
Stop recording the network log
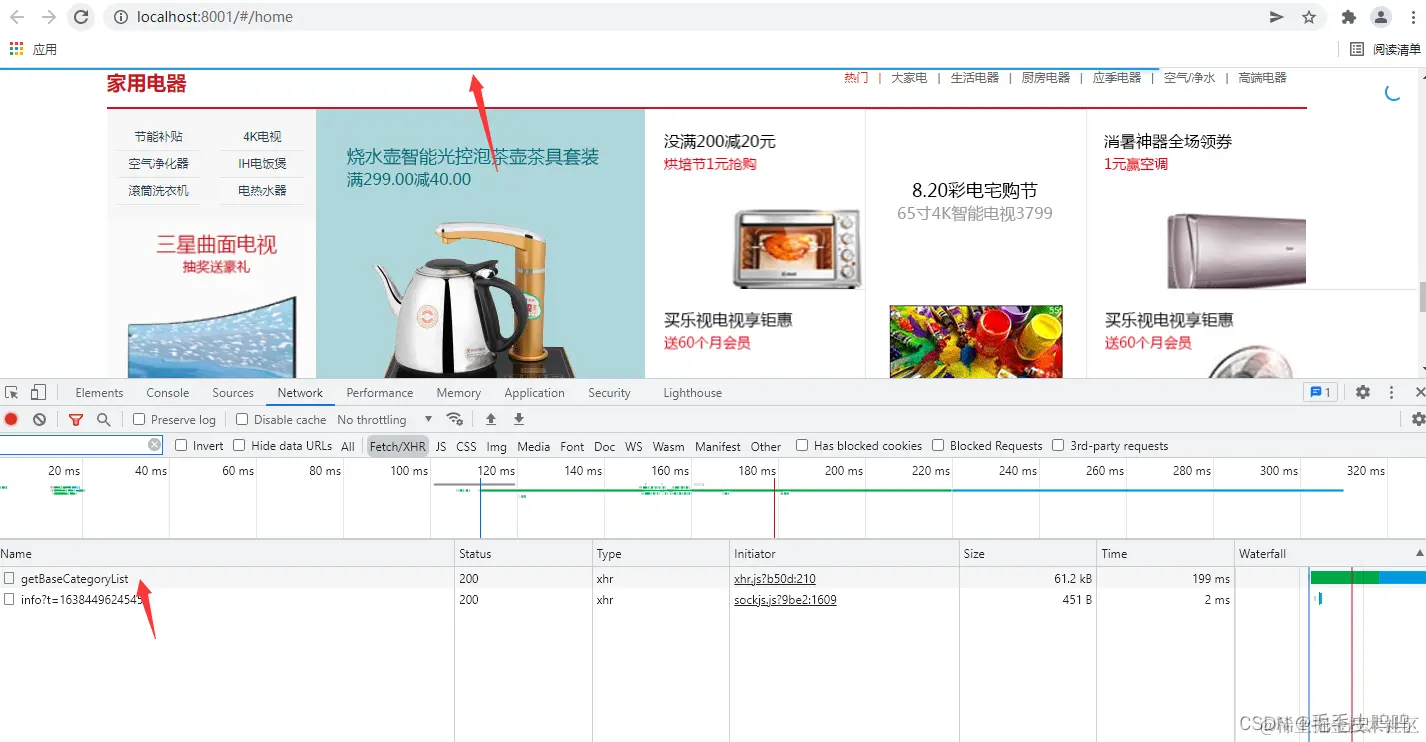(x=11, y=419)
